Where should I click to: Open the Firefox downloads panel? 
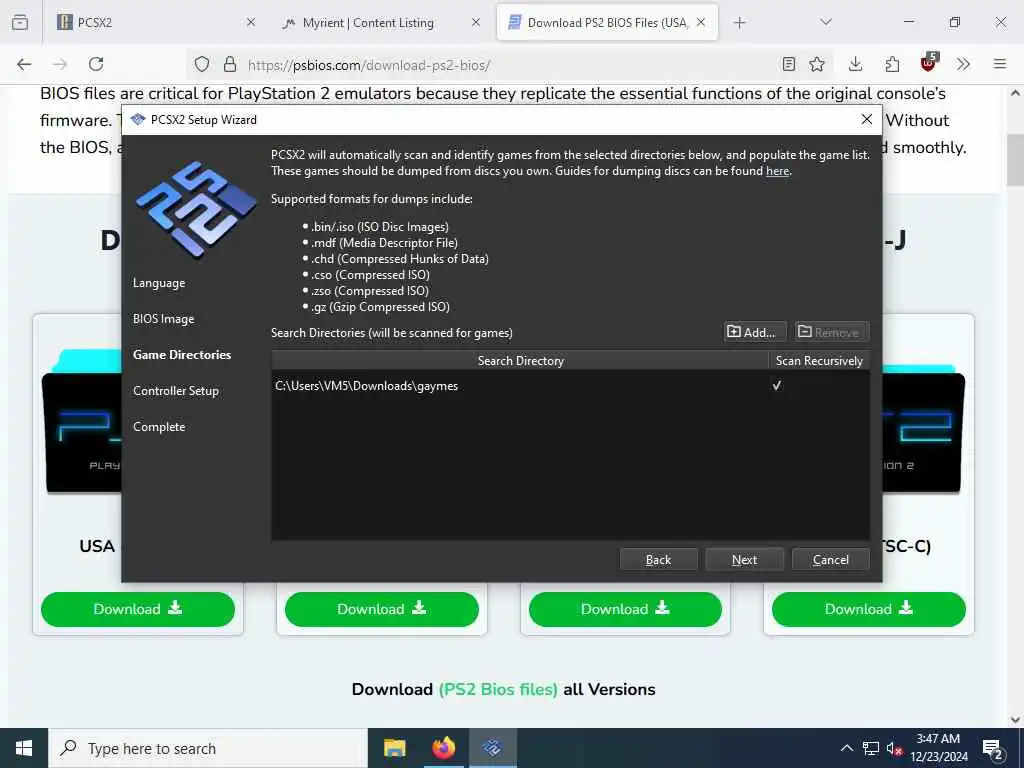(x=856, y=64)
